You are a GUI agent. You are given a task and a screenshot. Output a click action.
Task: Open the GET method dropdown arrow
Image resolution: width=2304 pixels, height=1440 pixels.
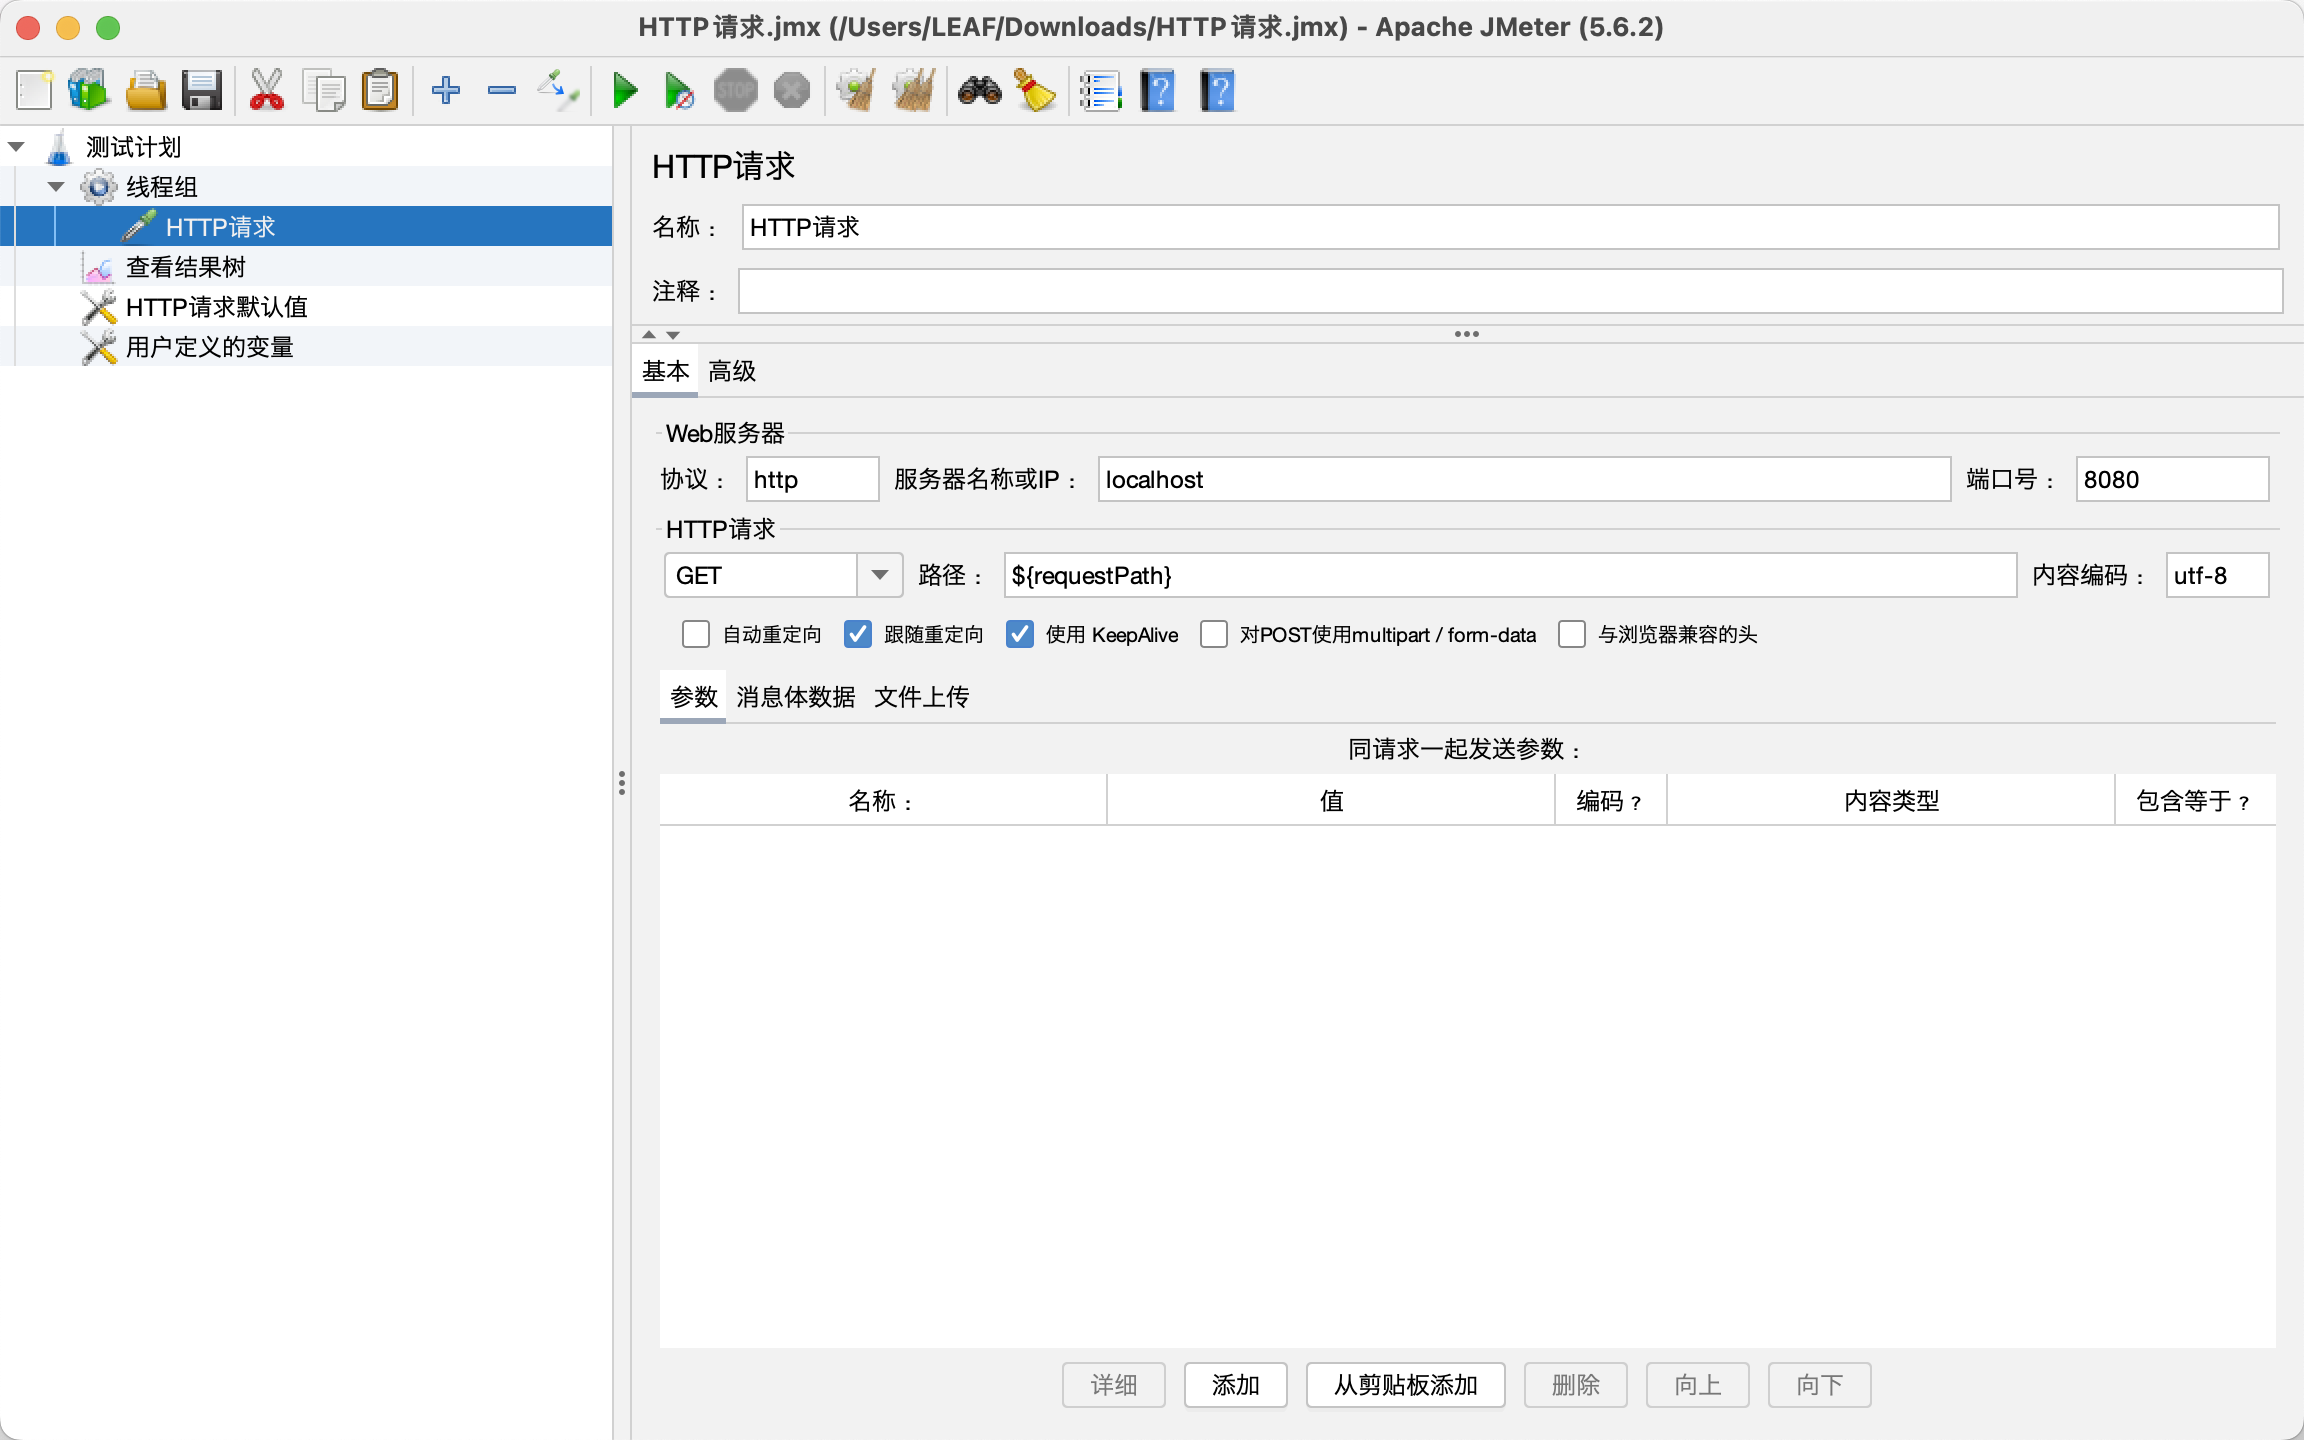pos(880,575)
